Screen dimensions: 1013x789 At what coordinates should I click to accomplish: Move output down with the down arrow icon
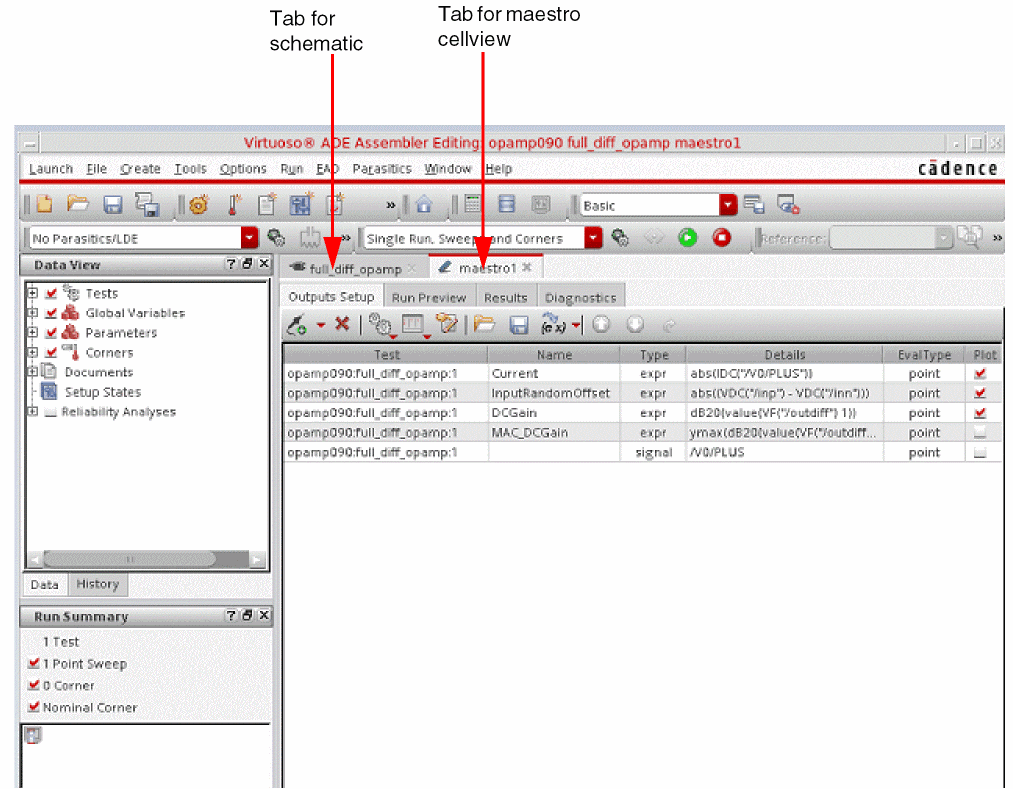(635, 324)
